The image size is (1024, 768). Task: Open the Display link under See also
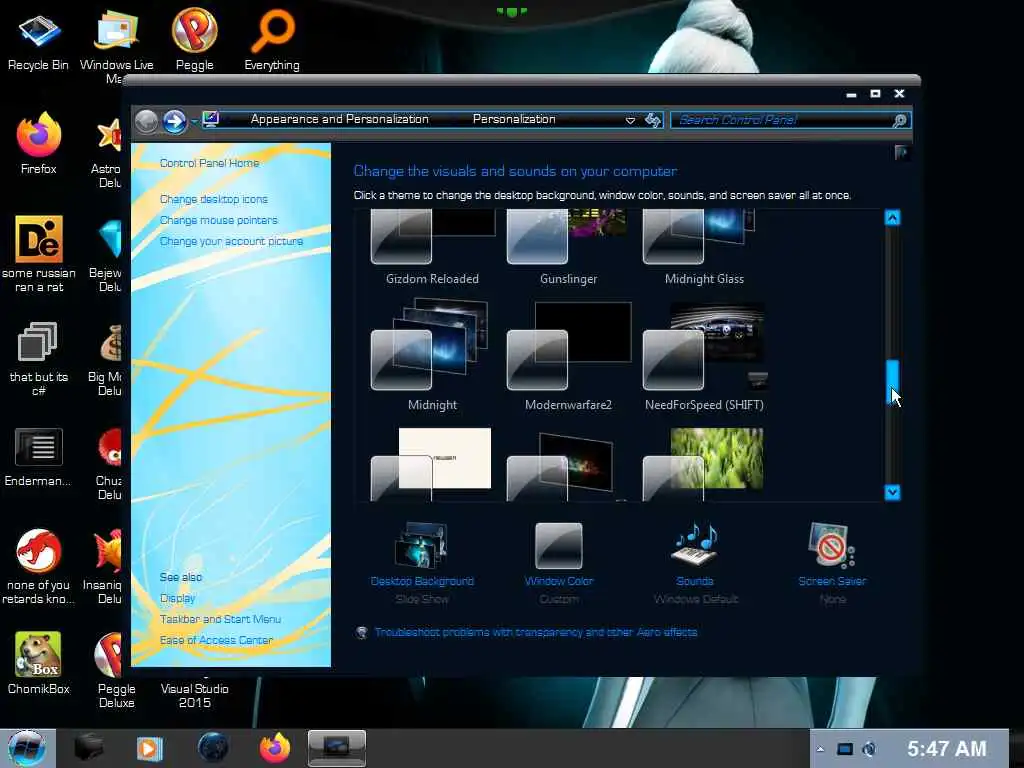tap(178, 598)
